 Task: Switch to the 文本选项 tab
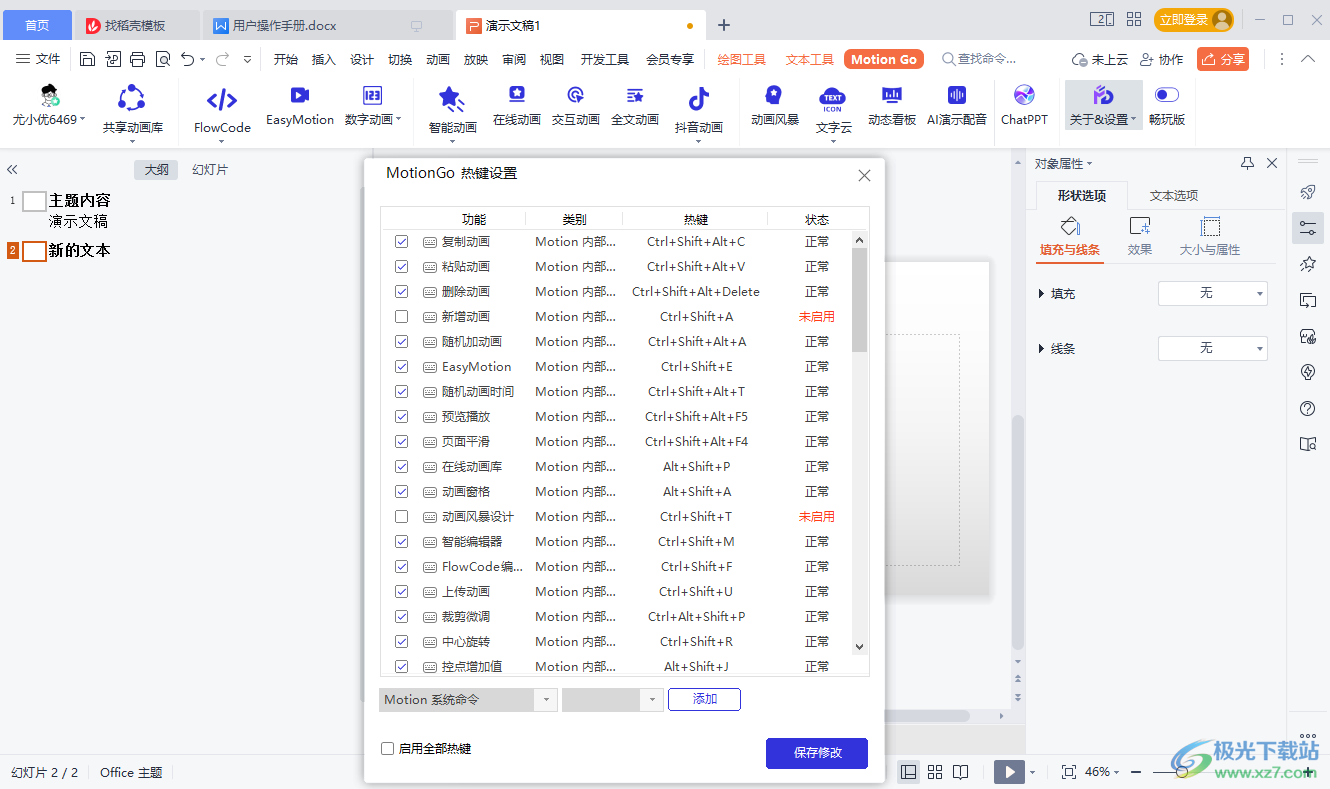[1174, 195]
